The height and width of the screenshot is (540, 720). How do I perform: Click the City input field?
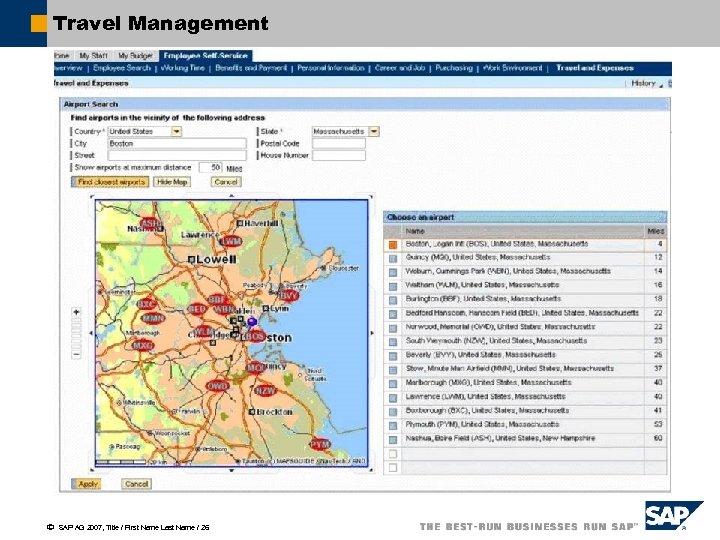[x=177, y=143]
